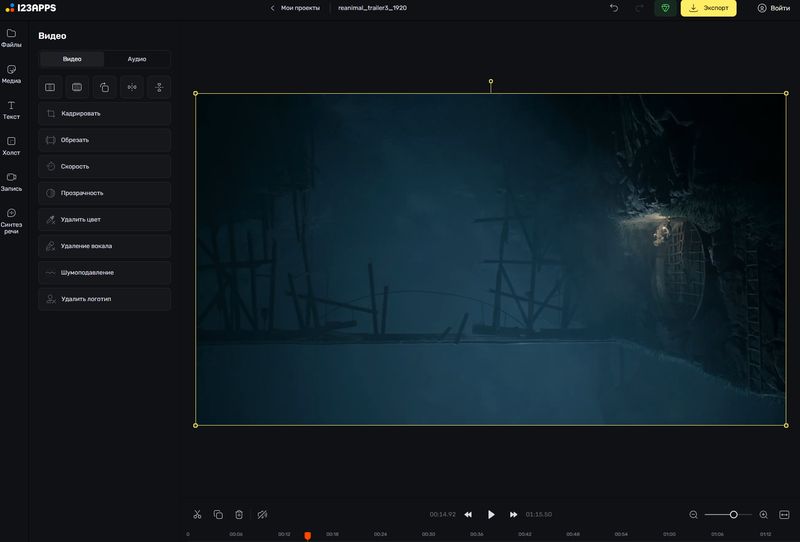The image size is (800, 542).
Task: Zoom out the timeline with minus magnifier
Action: (x=693, y=514)
